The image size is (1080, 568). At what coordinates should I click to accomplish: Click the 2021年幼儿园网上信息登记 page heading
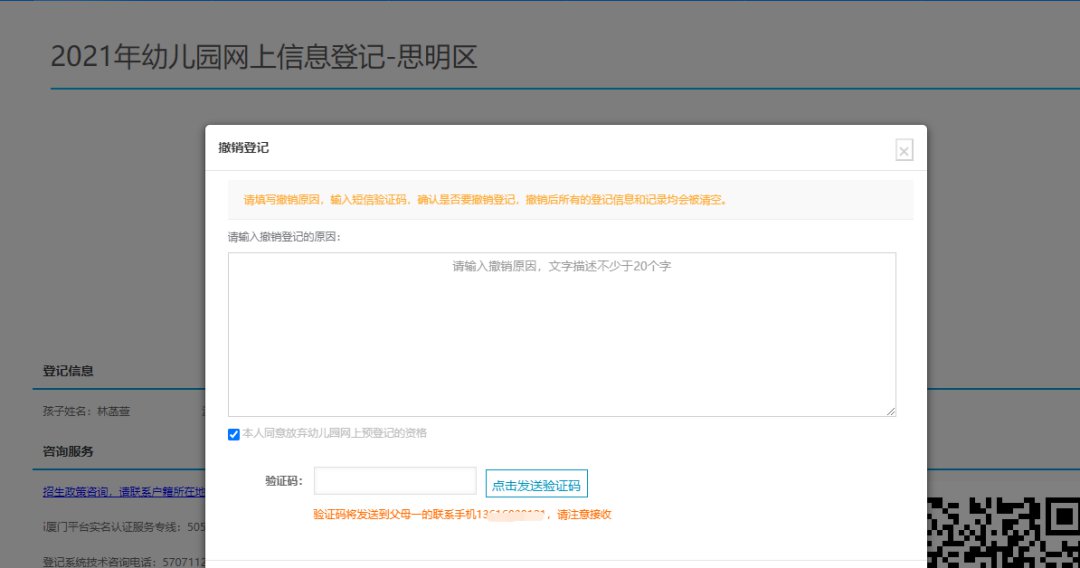[x=264, y=57]
